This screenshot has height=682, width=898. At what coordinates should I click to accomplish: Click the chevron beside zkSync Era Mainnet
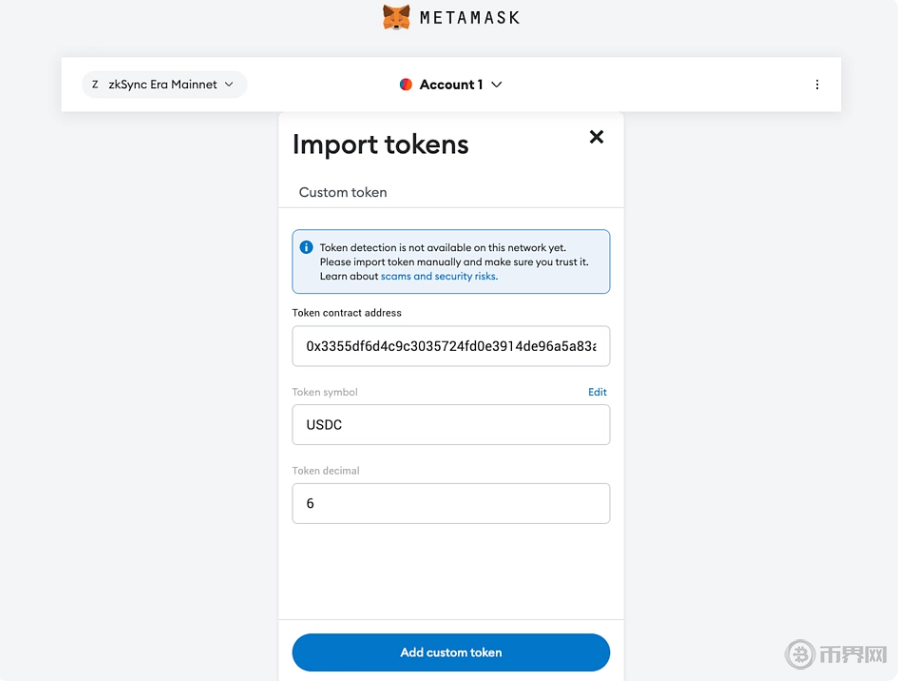tap(229, 85)
